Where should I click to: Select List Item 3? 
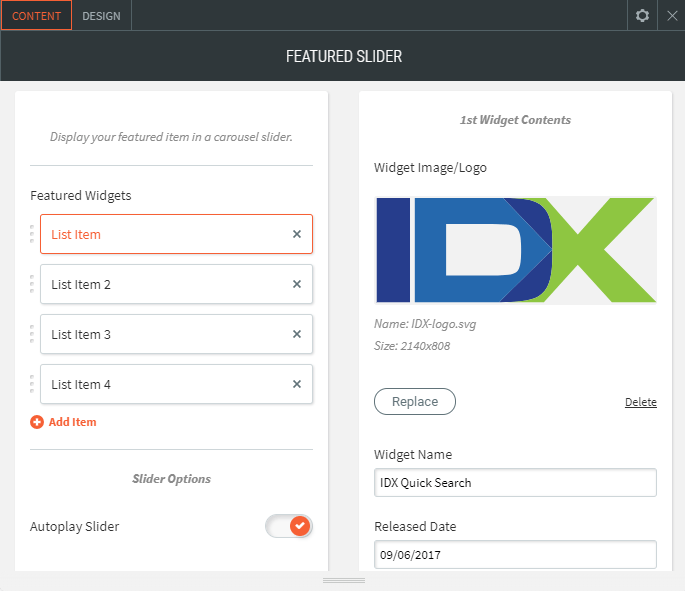pos(176,334)
